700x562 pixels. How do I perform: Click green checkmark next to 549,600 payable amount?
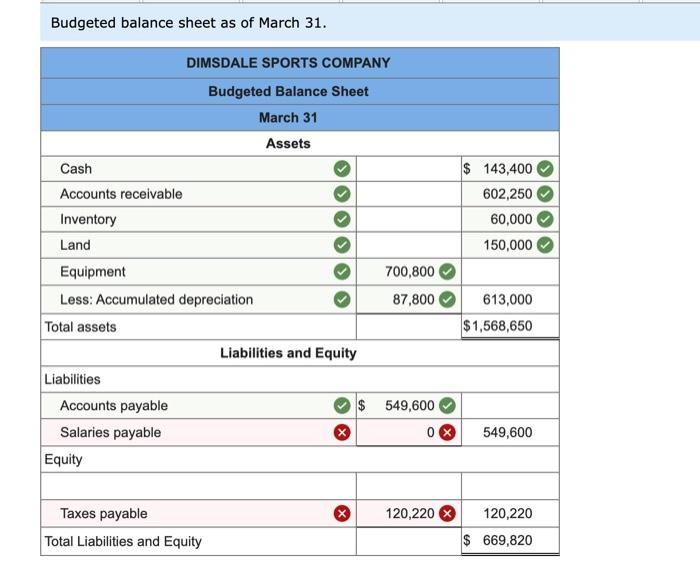tap(447, 405)
